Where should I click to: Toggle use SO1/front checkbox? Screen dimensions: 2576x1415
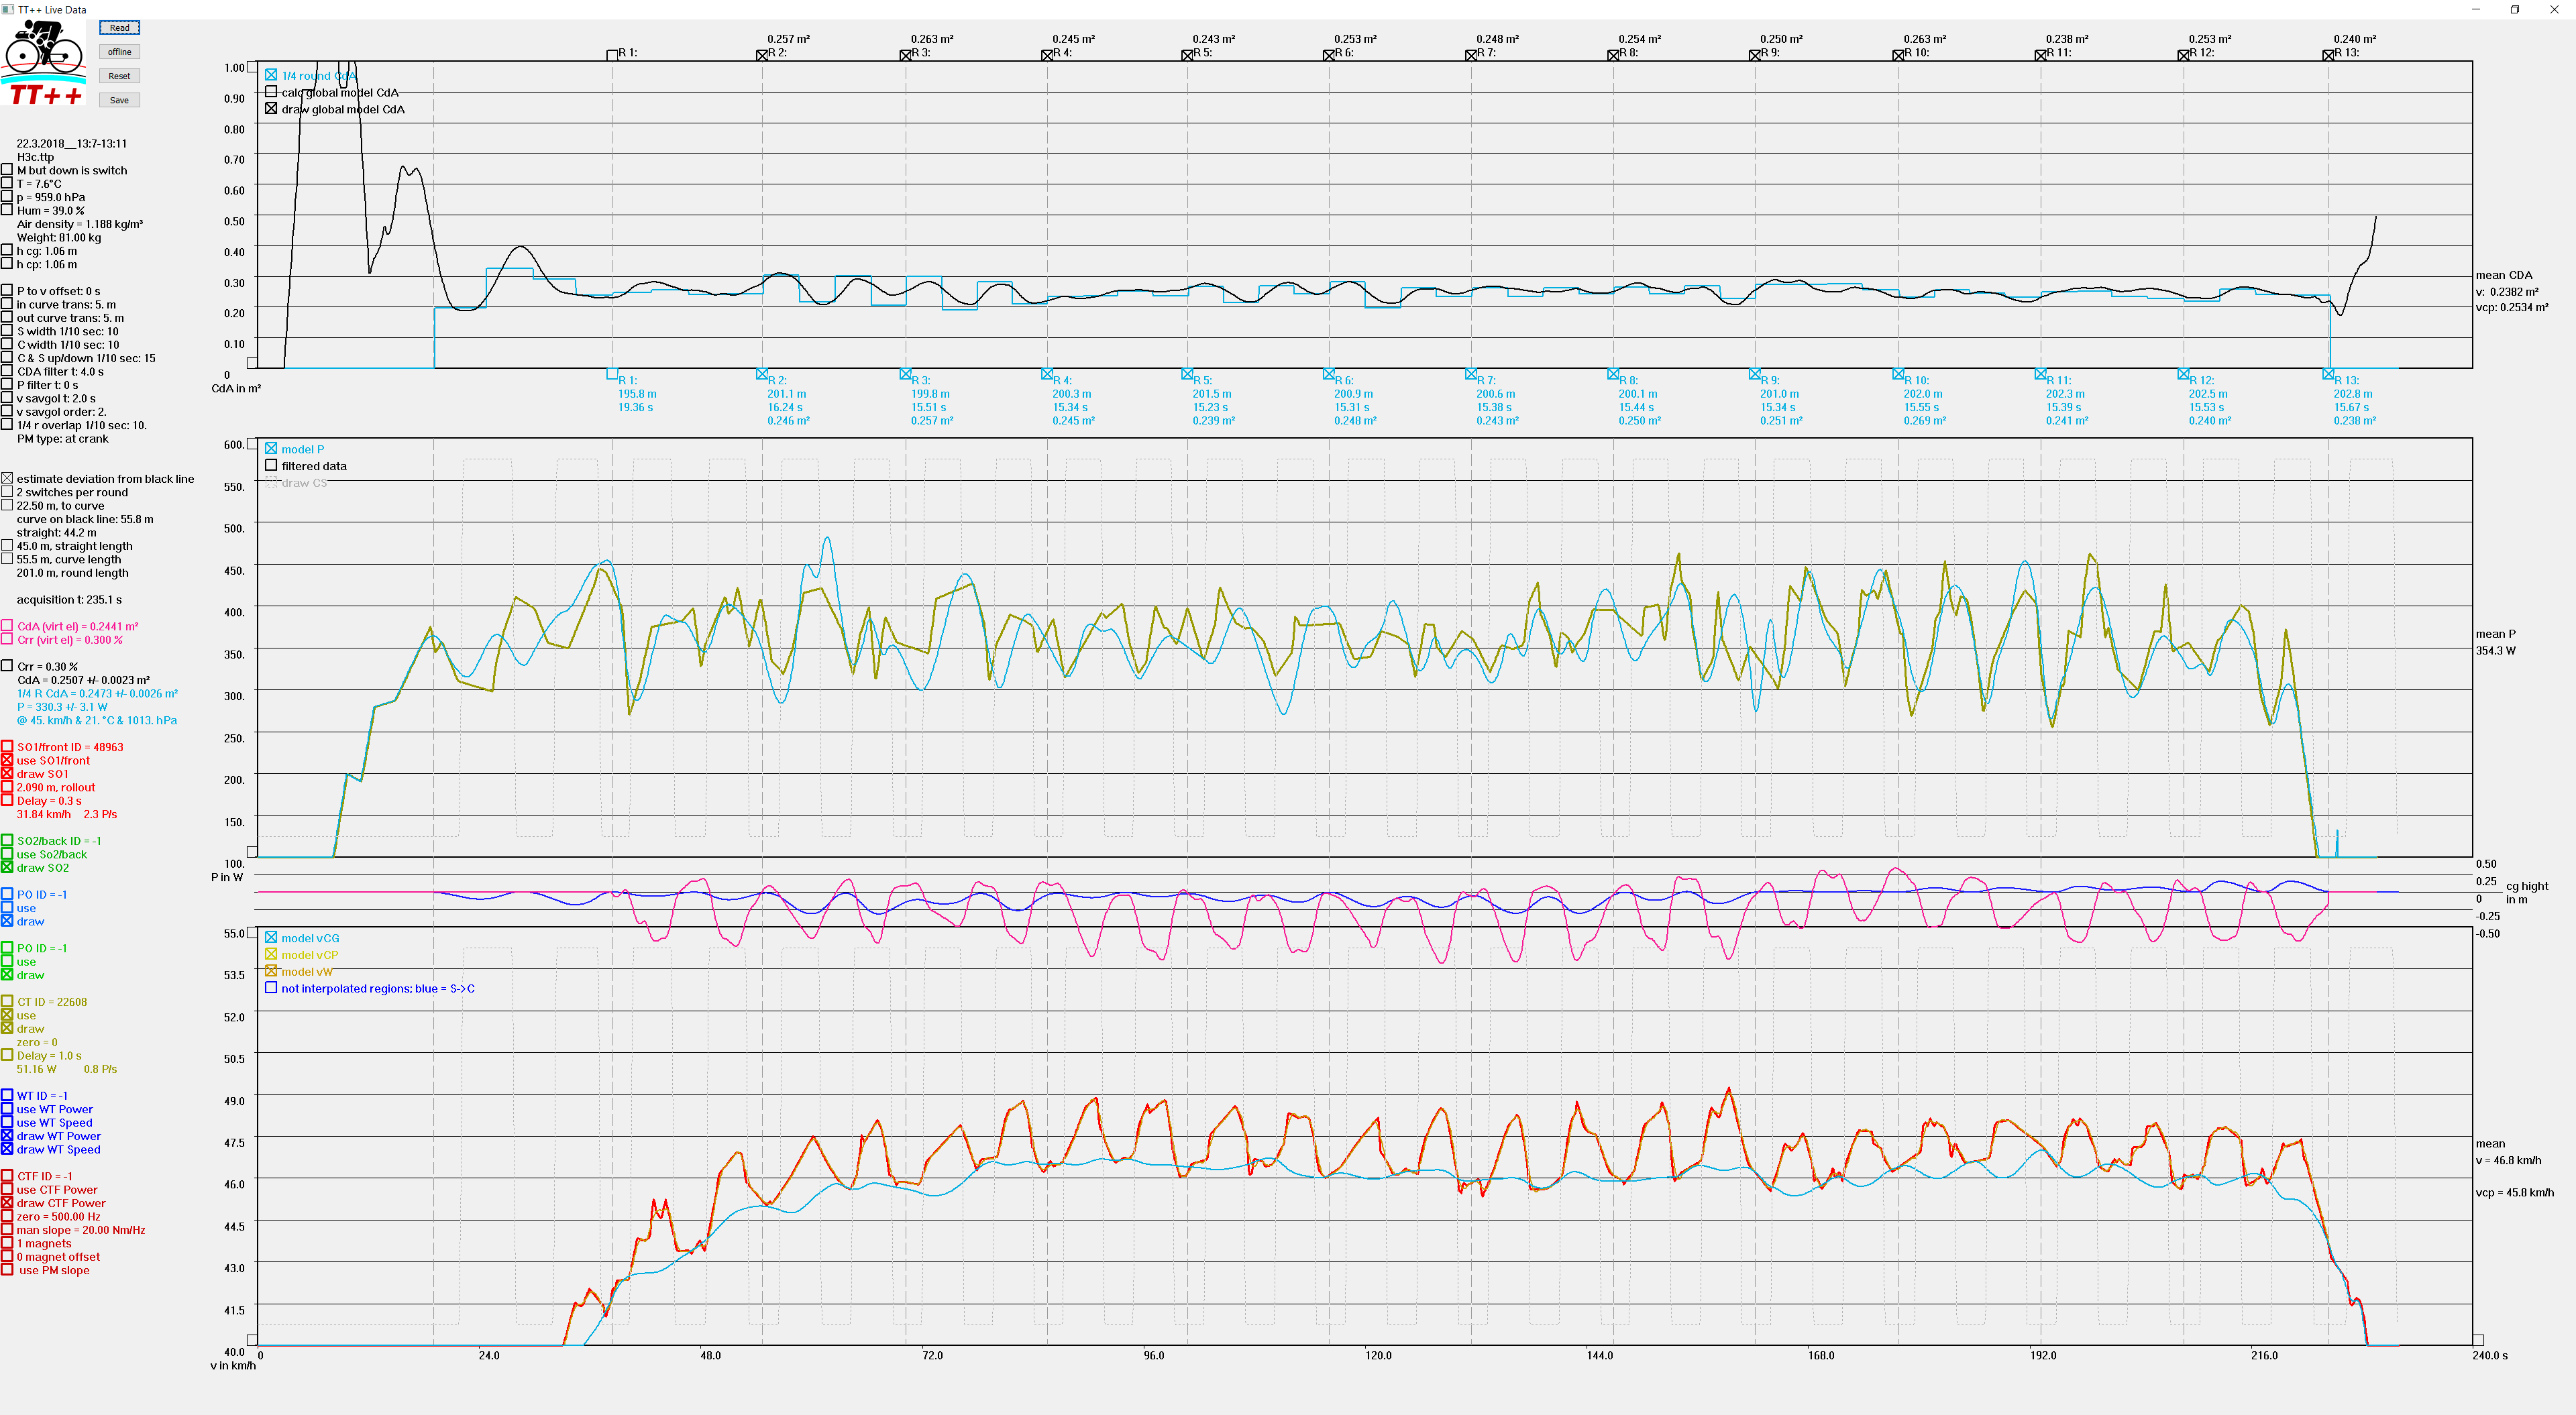7,760
